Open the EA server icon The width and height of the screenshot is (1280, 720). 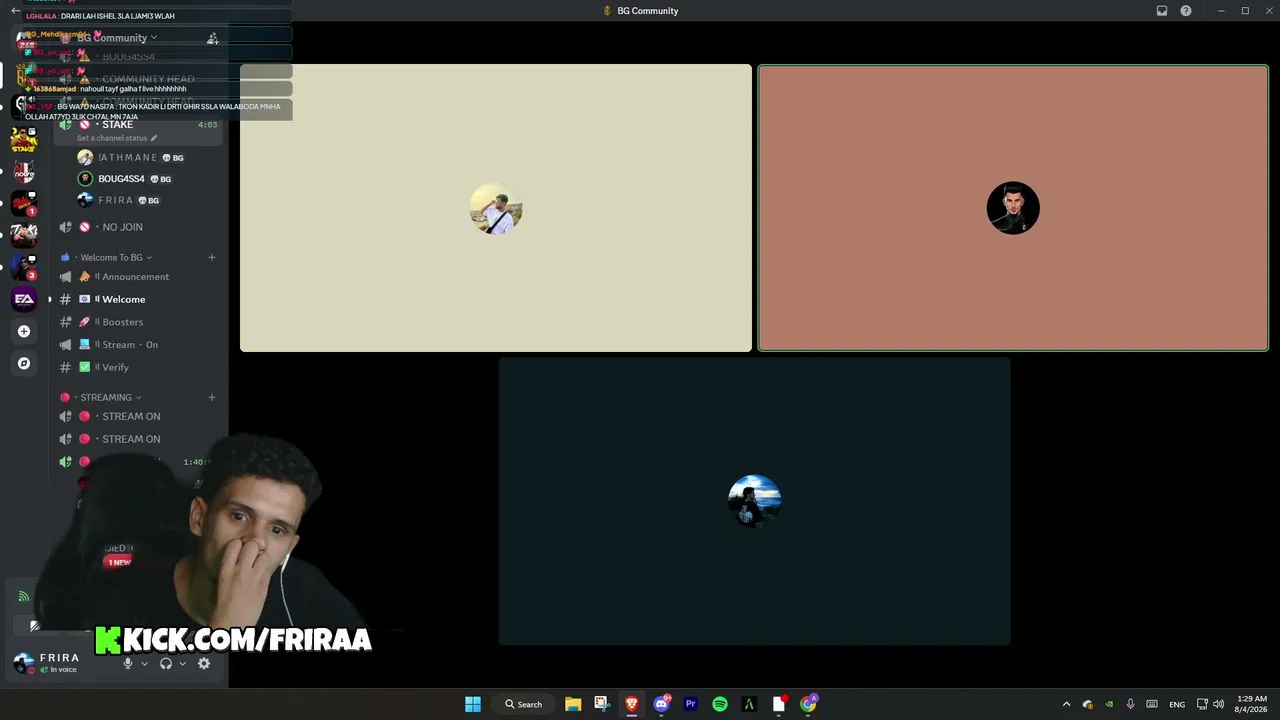(24, 299)
